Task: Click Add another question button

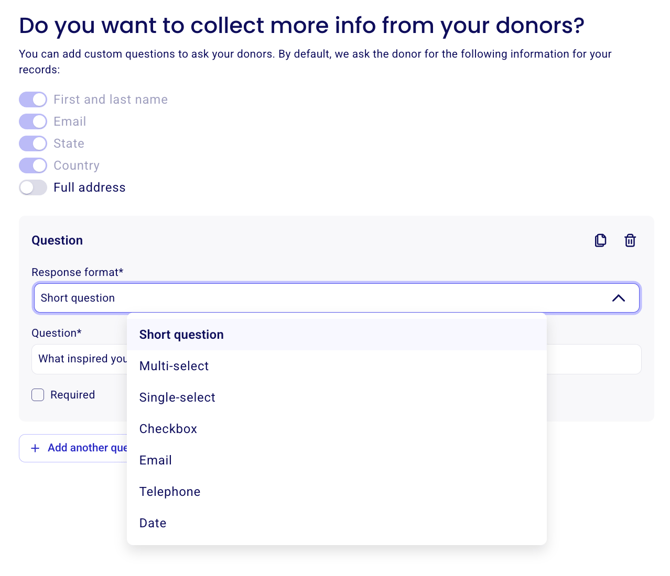Action: [73, 448]
